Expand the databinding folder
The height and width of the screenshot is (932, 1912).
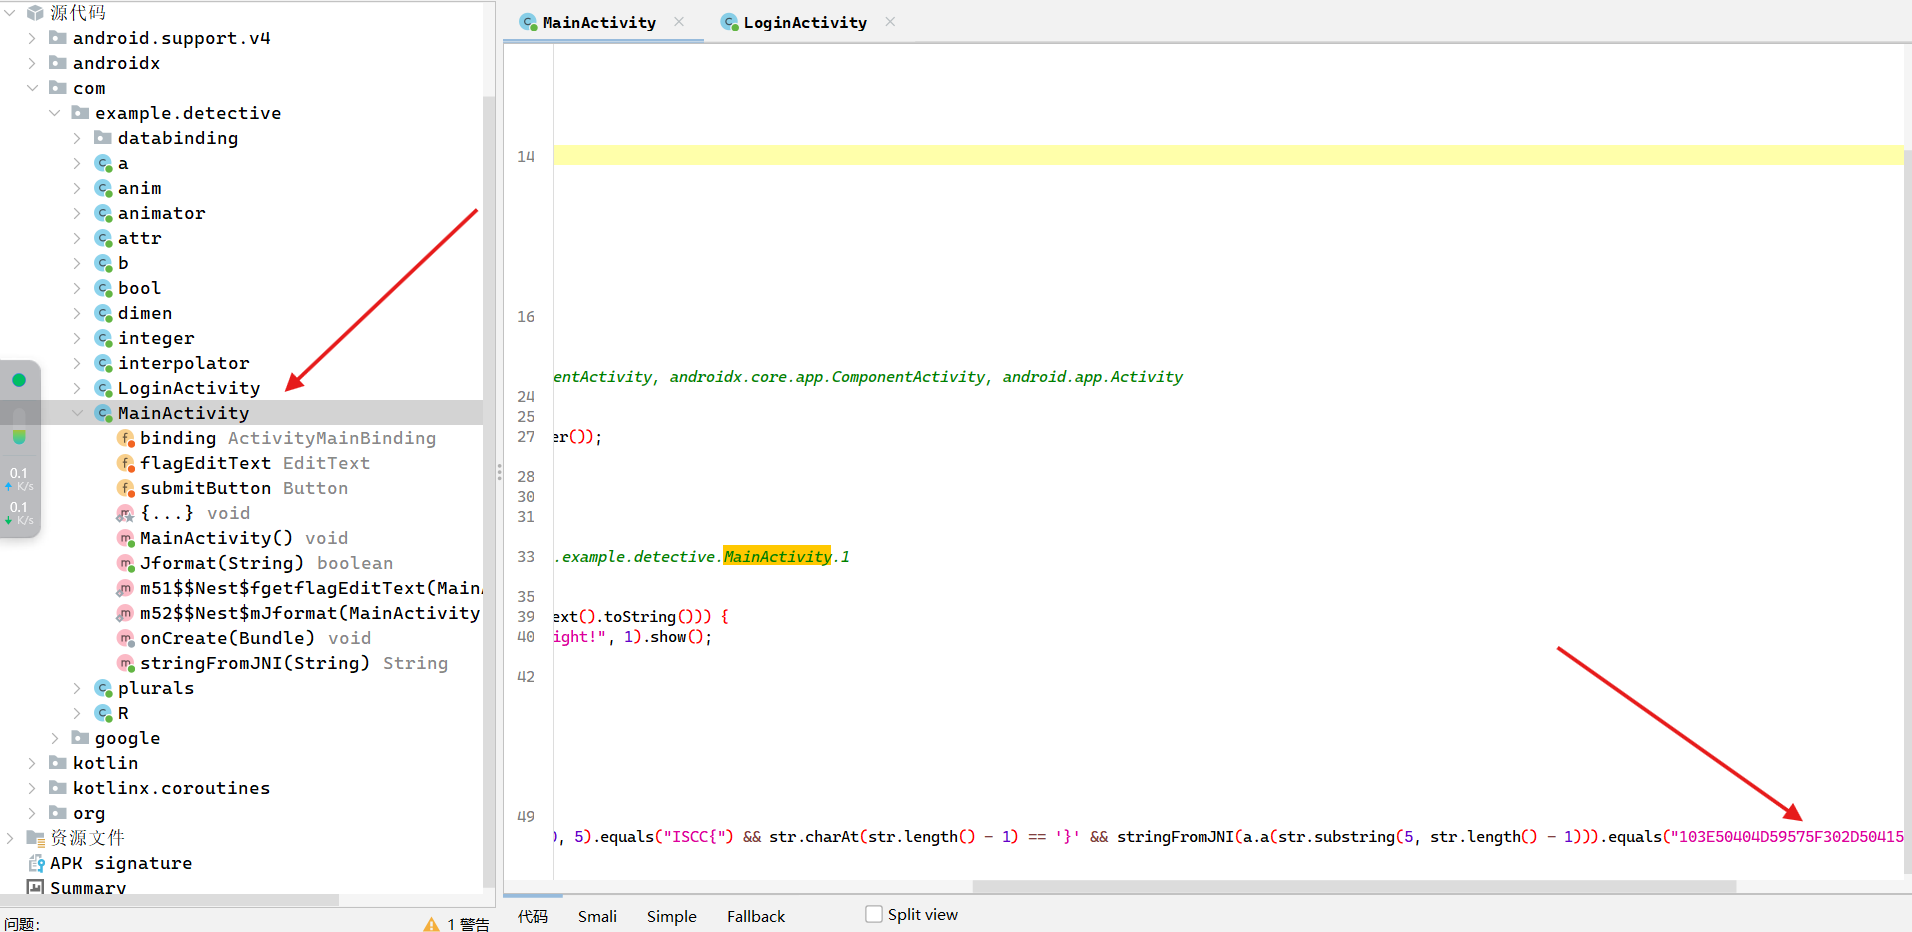click(x=77, y=138)
